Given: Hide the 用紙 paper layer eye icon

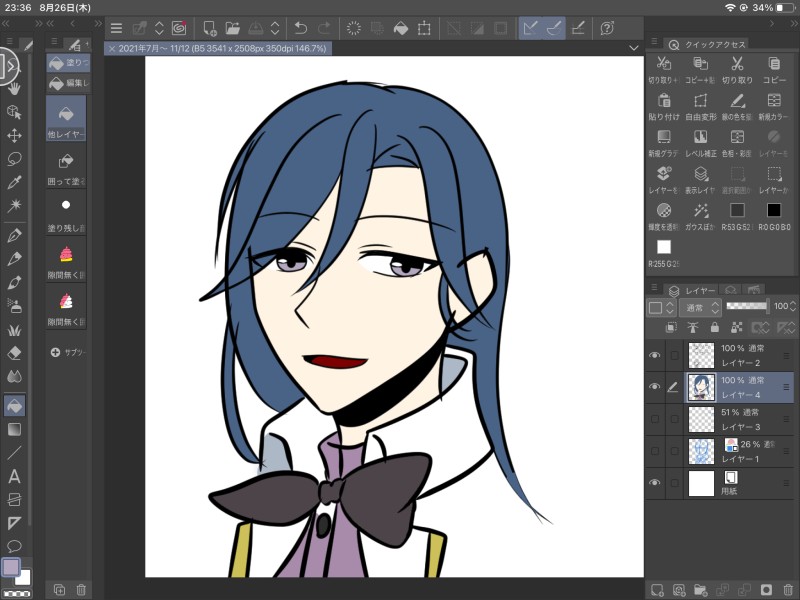Looking at the screenshot, I should coord(655,483).
